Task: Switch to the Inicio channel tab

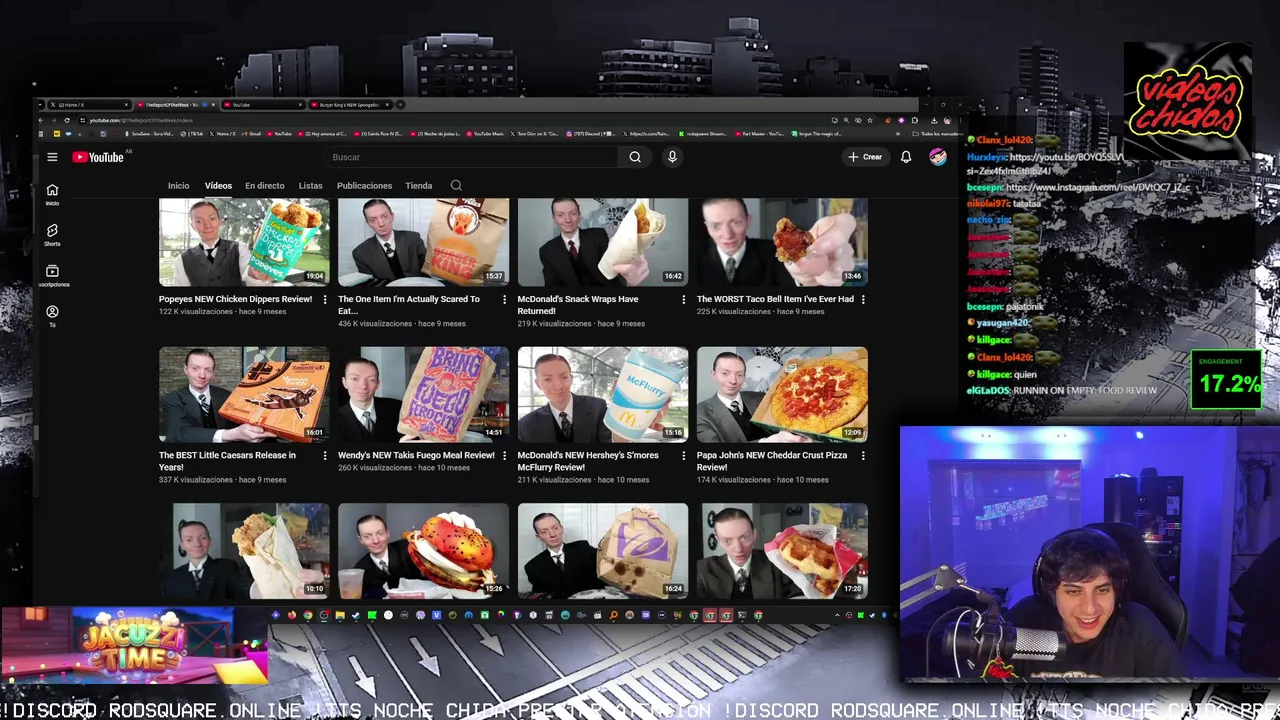Action: tap(178, 185)
